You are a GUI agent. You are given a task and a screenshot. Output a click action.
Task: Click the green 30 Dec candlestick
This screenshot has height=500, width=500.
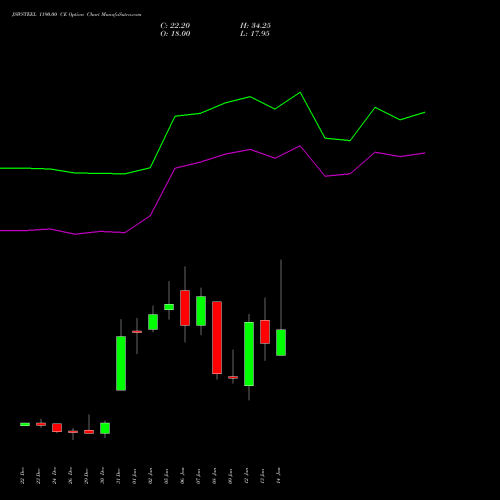pyautogui.click(x=105, y=428)
